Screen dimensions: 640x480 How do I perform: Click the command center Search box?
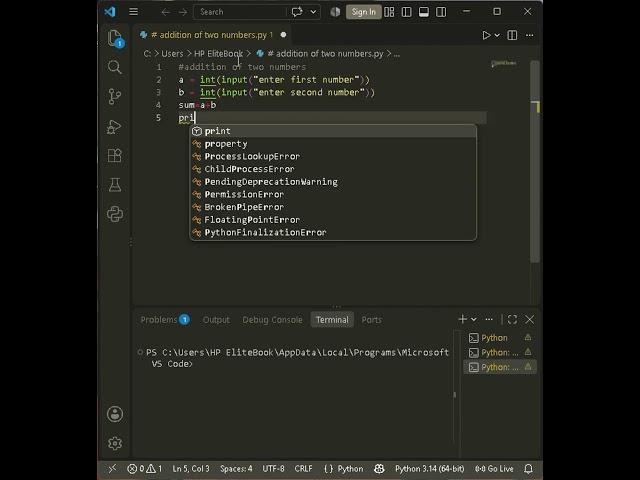[x=240, y=12]
